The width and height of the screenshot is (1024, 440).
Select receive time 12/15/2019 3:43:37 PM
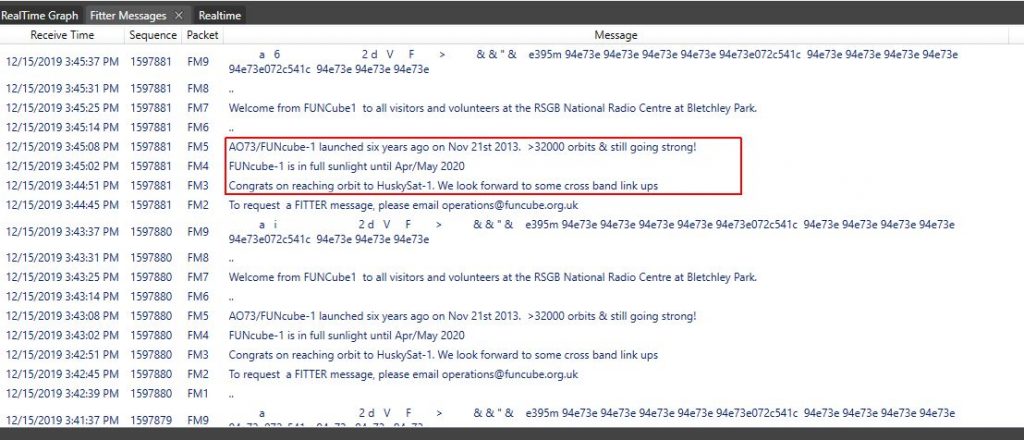pyautogui.click(x=63, y=232)
